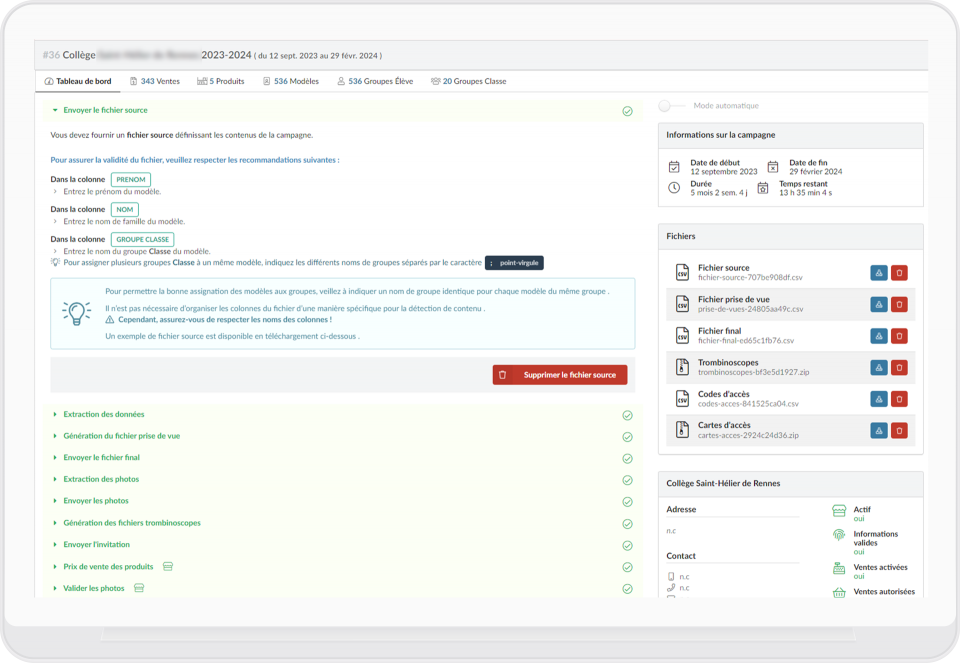Screen dimensions: 960x663
Task: Click file name trombinoscopes-bf3e5d1927.zip
Action: [x=754, y=372]
